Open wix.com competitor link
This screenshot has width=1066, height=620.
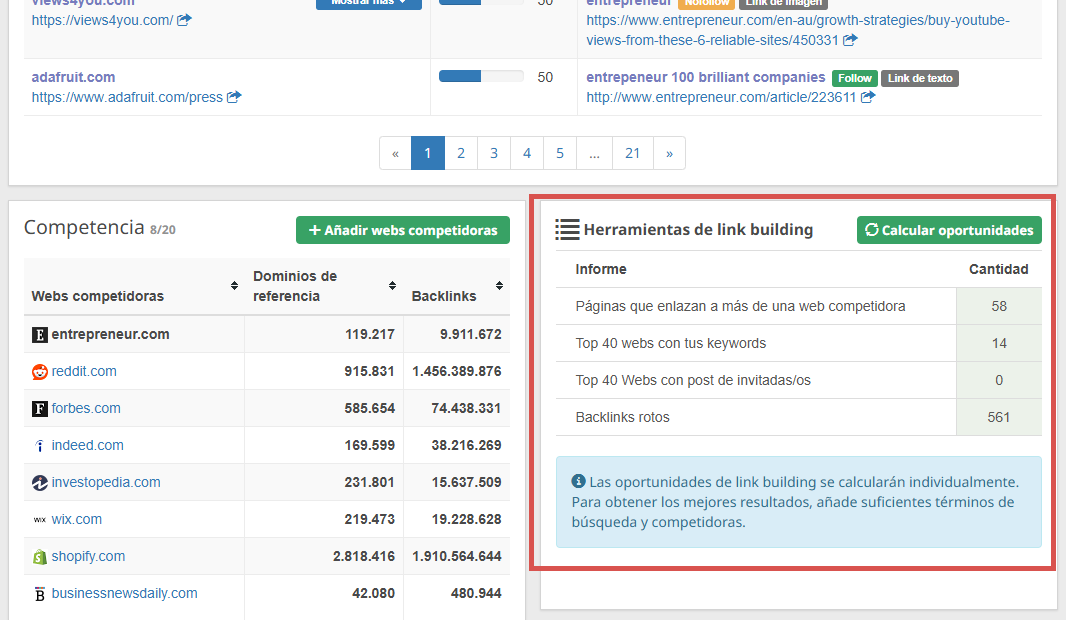coord(77,519)
